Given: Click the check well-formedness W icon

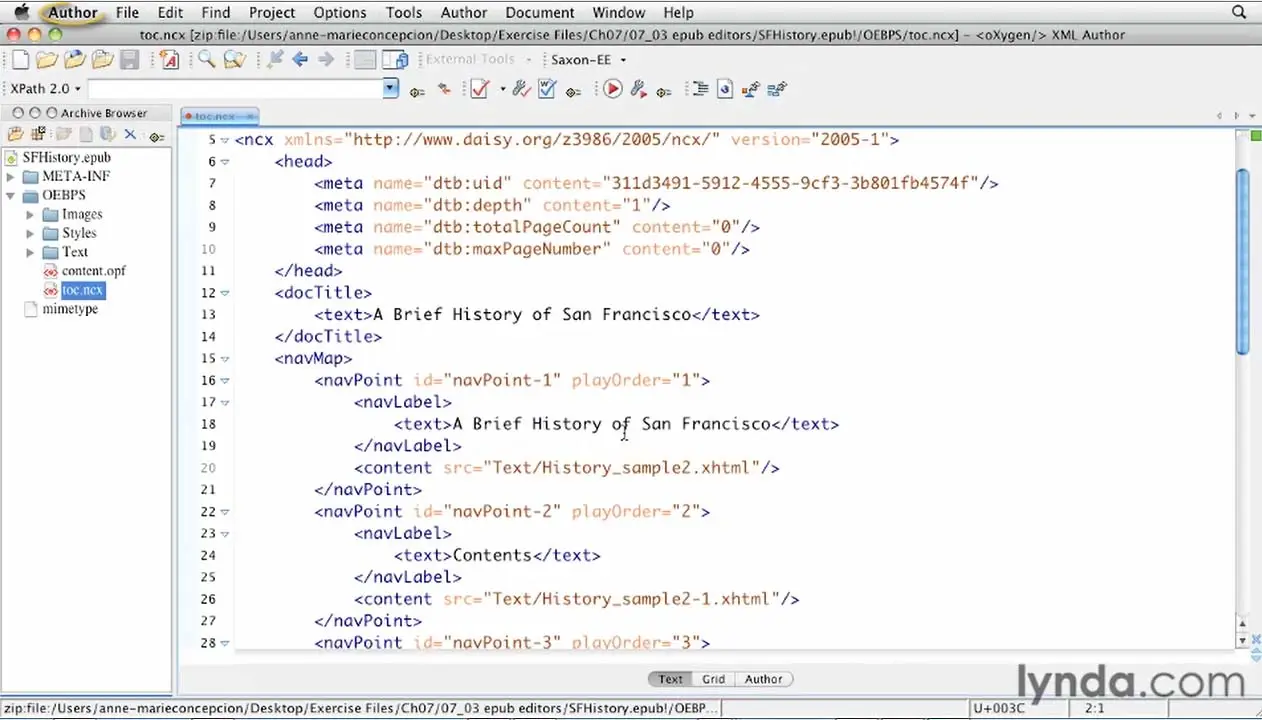Looking at the screenshot, I should (546, 89).
